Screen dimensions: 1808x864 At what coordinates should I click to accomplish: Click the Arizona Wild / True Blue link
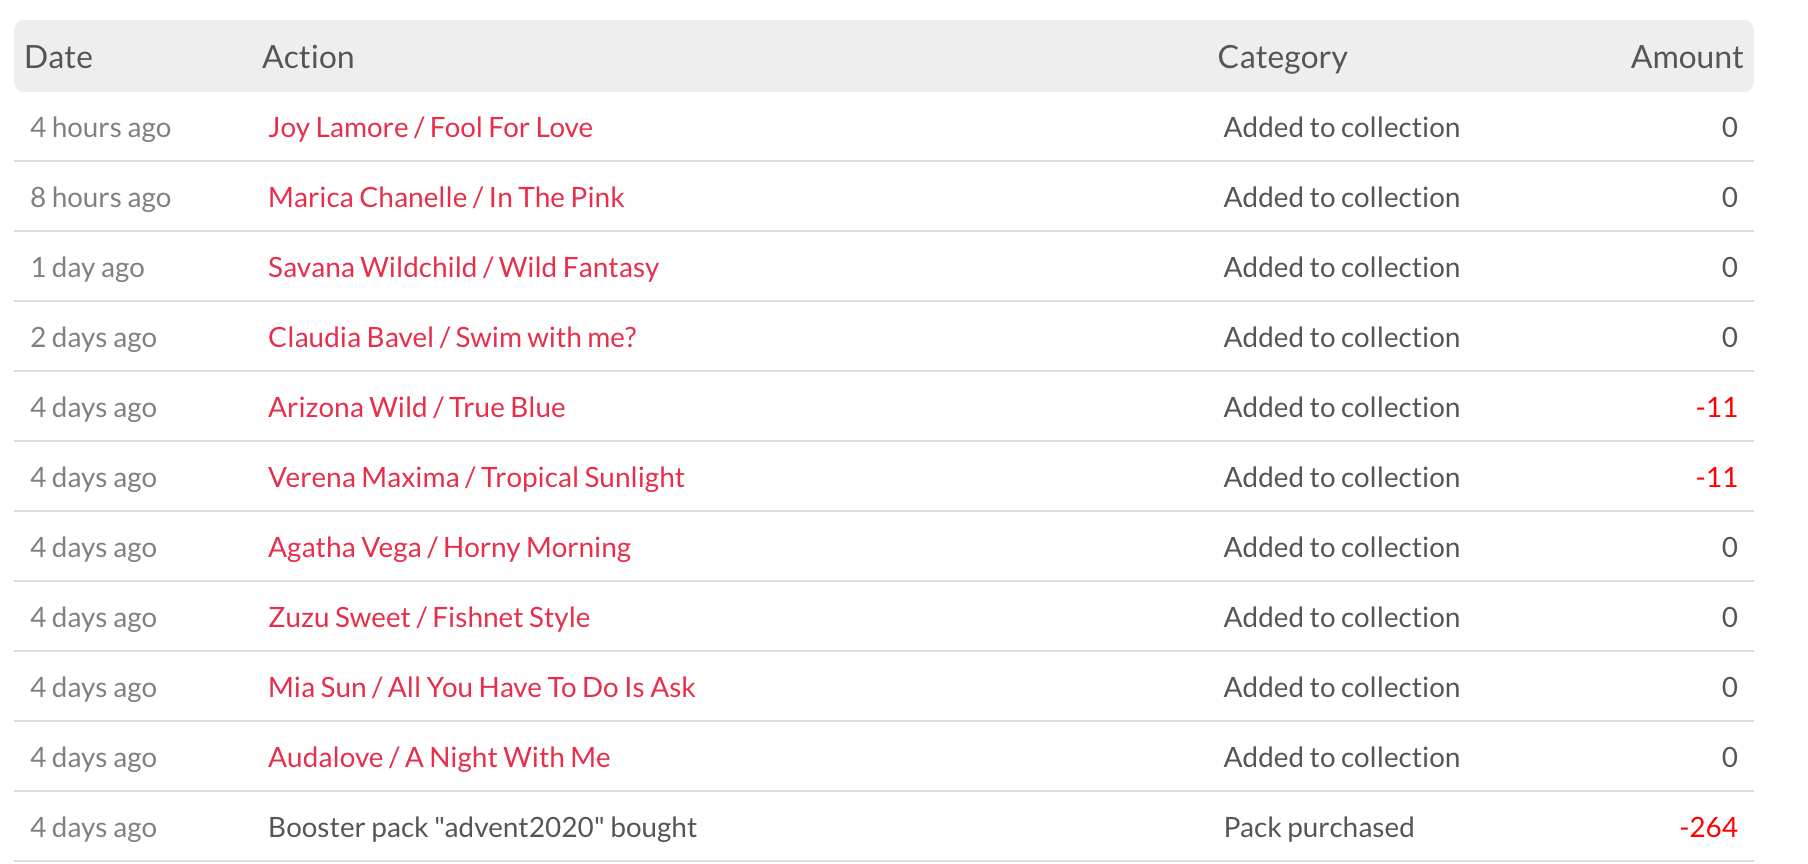[x=416, y=408]
